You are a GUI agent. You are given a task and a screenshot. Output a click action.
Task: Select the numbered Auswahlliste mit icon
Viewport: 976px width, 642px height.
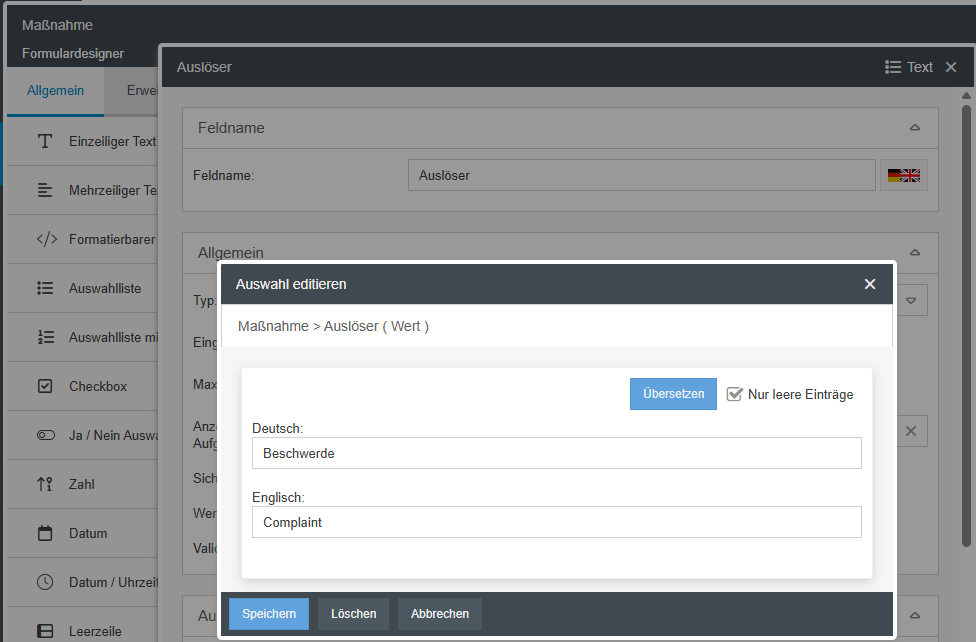(x=45, y=337)
